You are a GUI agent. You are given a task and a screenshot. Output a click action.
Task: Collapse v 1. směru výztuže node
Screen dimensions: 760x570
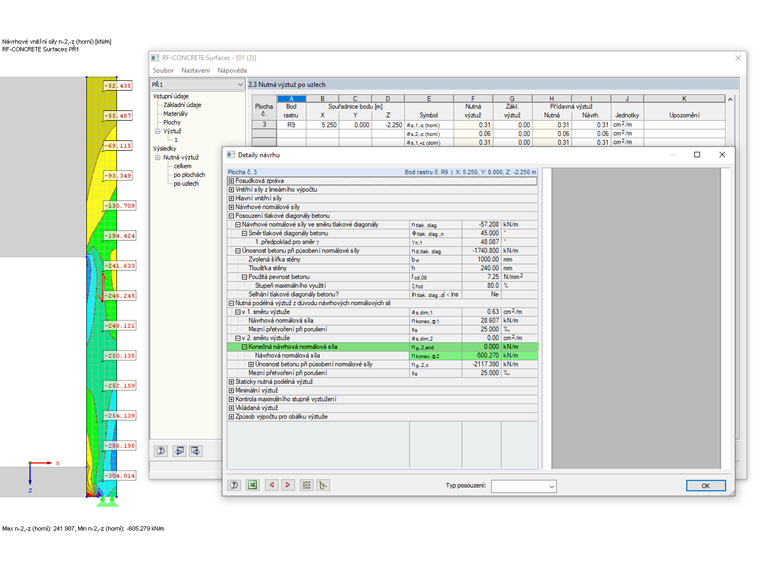[x=238, y=312]
